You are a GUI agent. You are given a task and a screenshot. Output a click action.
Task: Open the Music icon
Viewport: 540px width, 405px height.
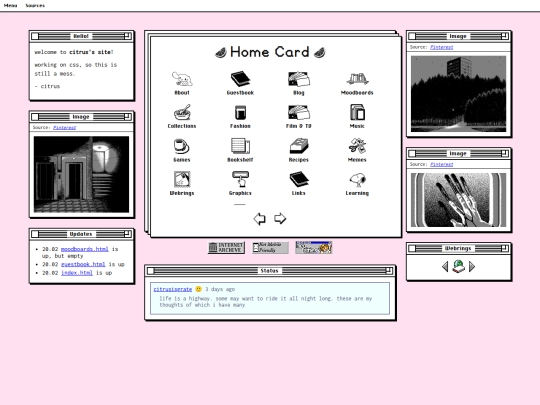[x=357, y=113]
